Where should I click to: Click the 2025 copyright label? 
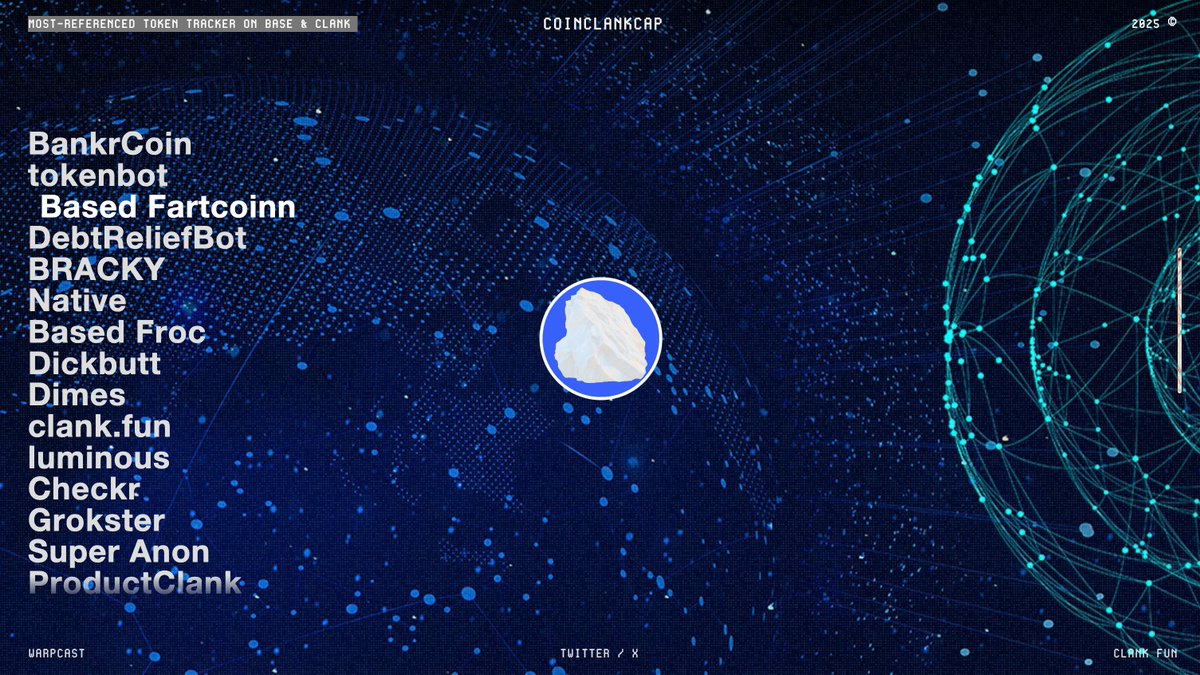coord(1155,23)
